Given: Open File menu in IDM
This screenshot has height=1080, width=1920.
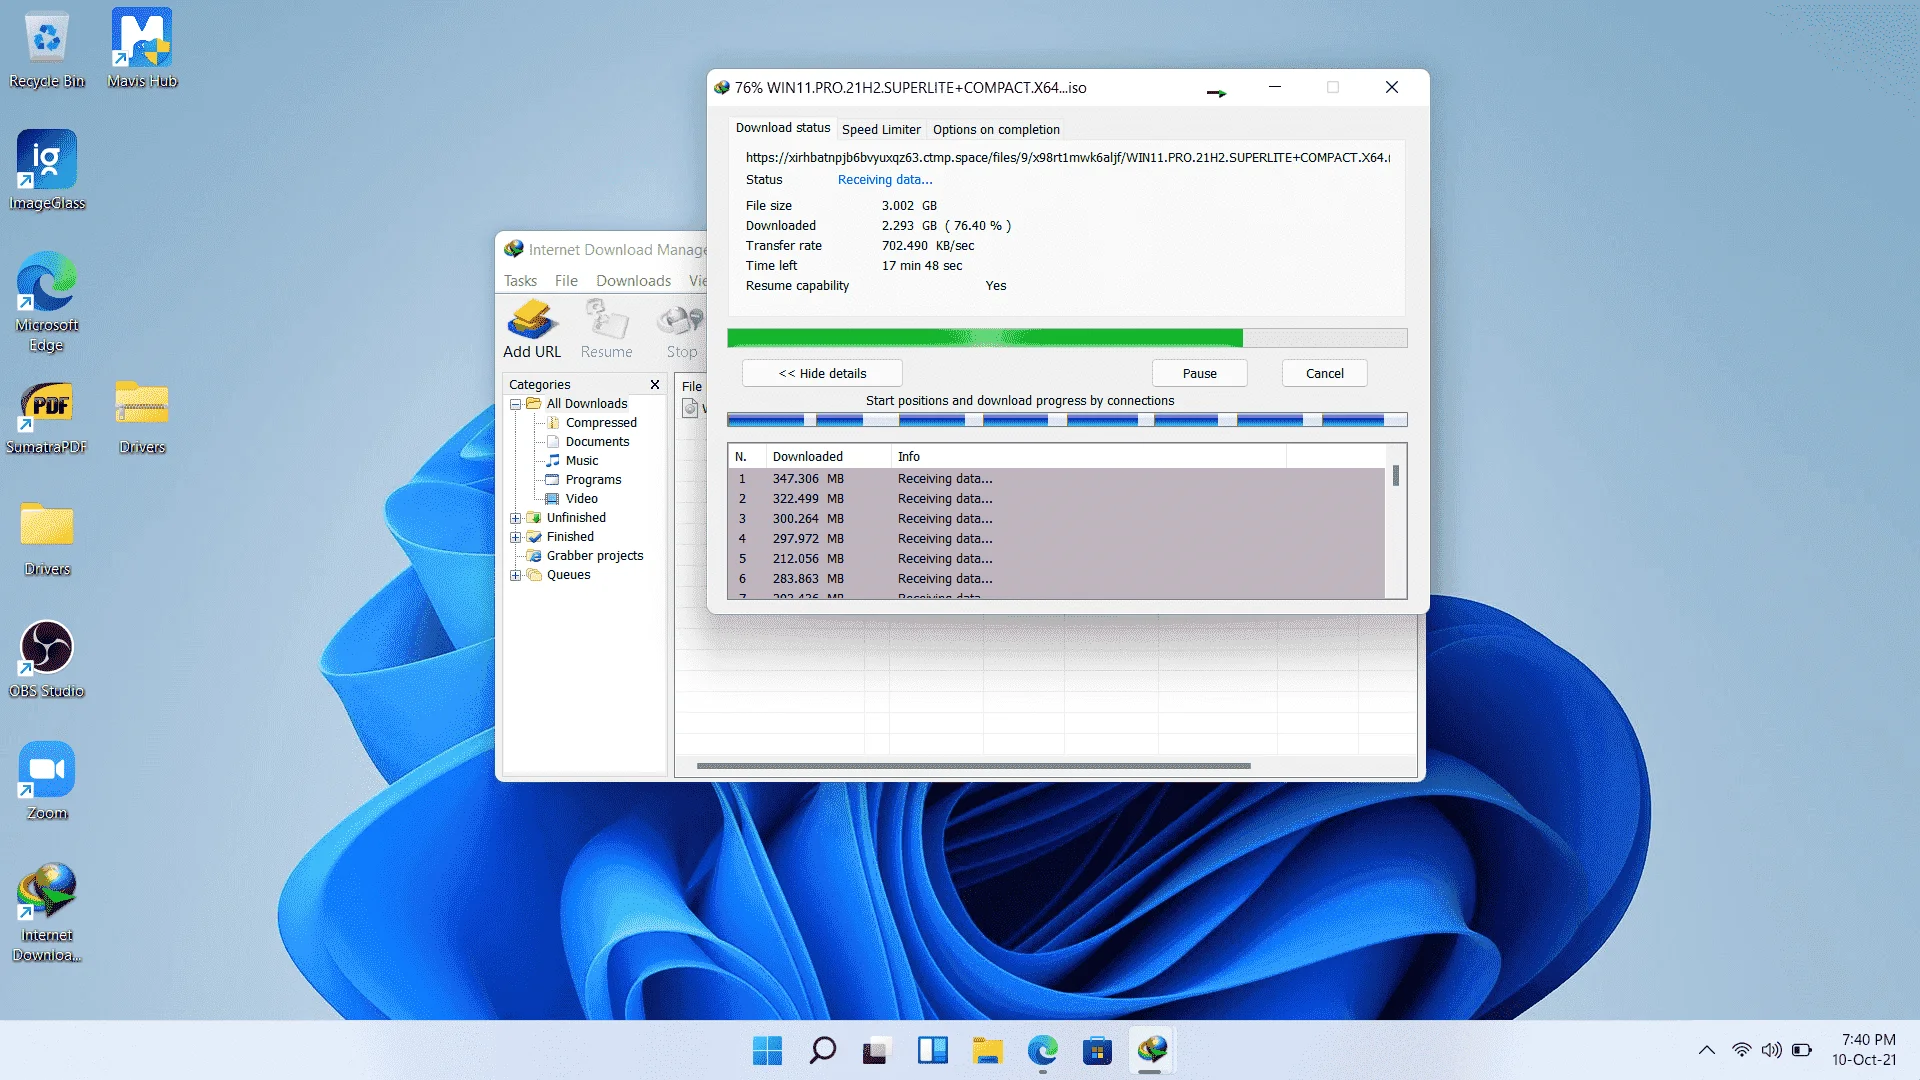Looking at the screenshot, I should (x=566, y=281).
